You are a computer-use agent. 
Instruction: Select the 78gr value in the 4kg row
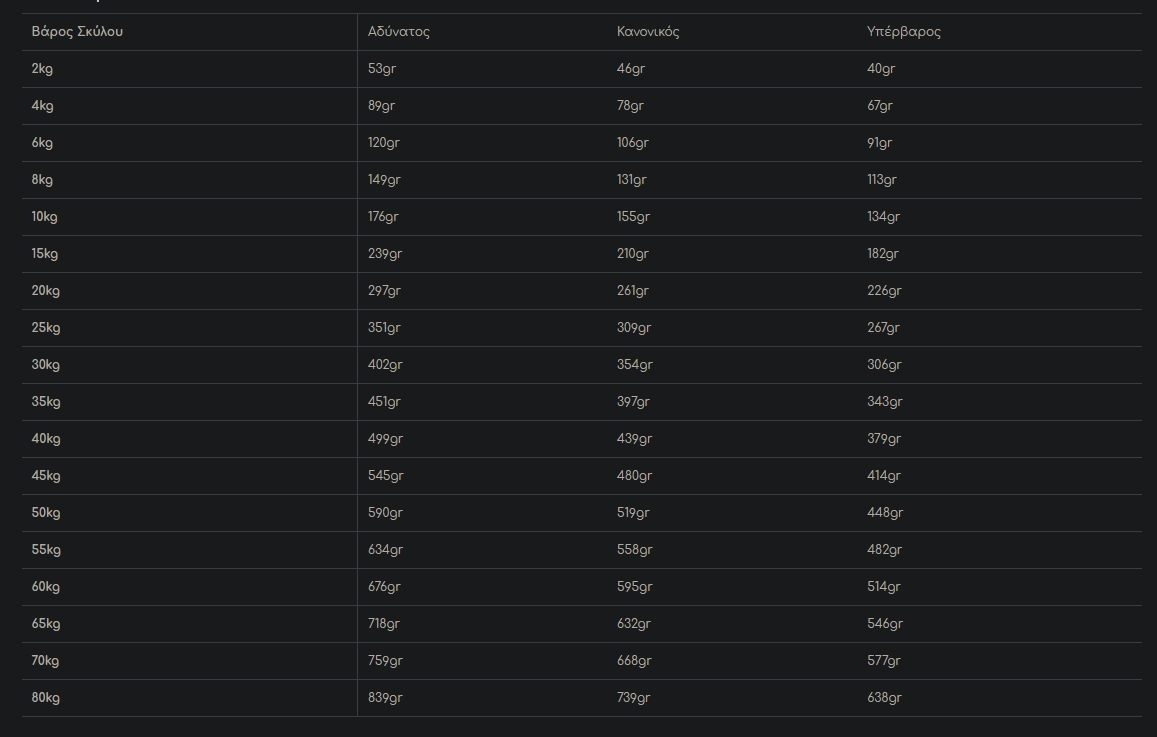630,106
